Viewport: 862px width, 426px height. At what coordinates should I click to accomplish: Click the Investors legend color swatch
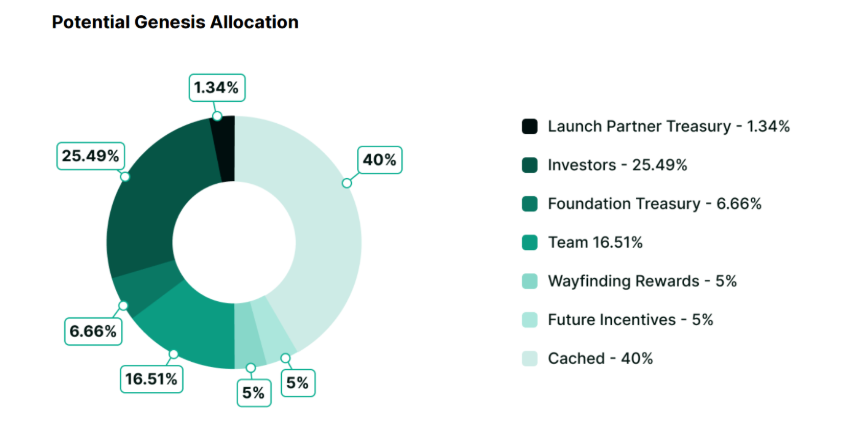pyautogui.click(x=529, y=165)
